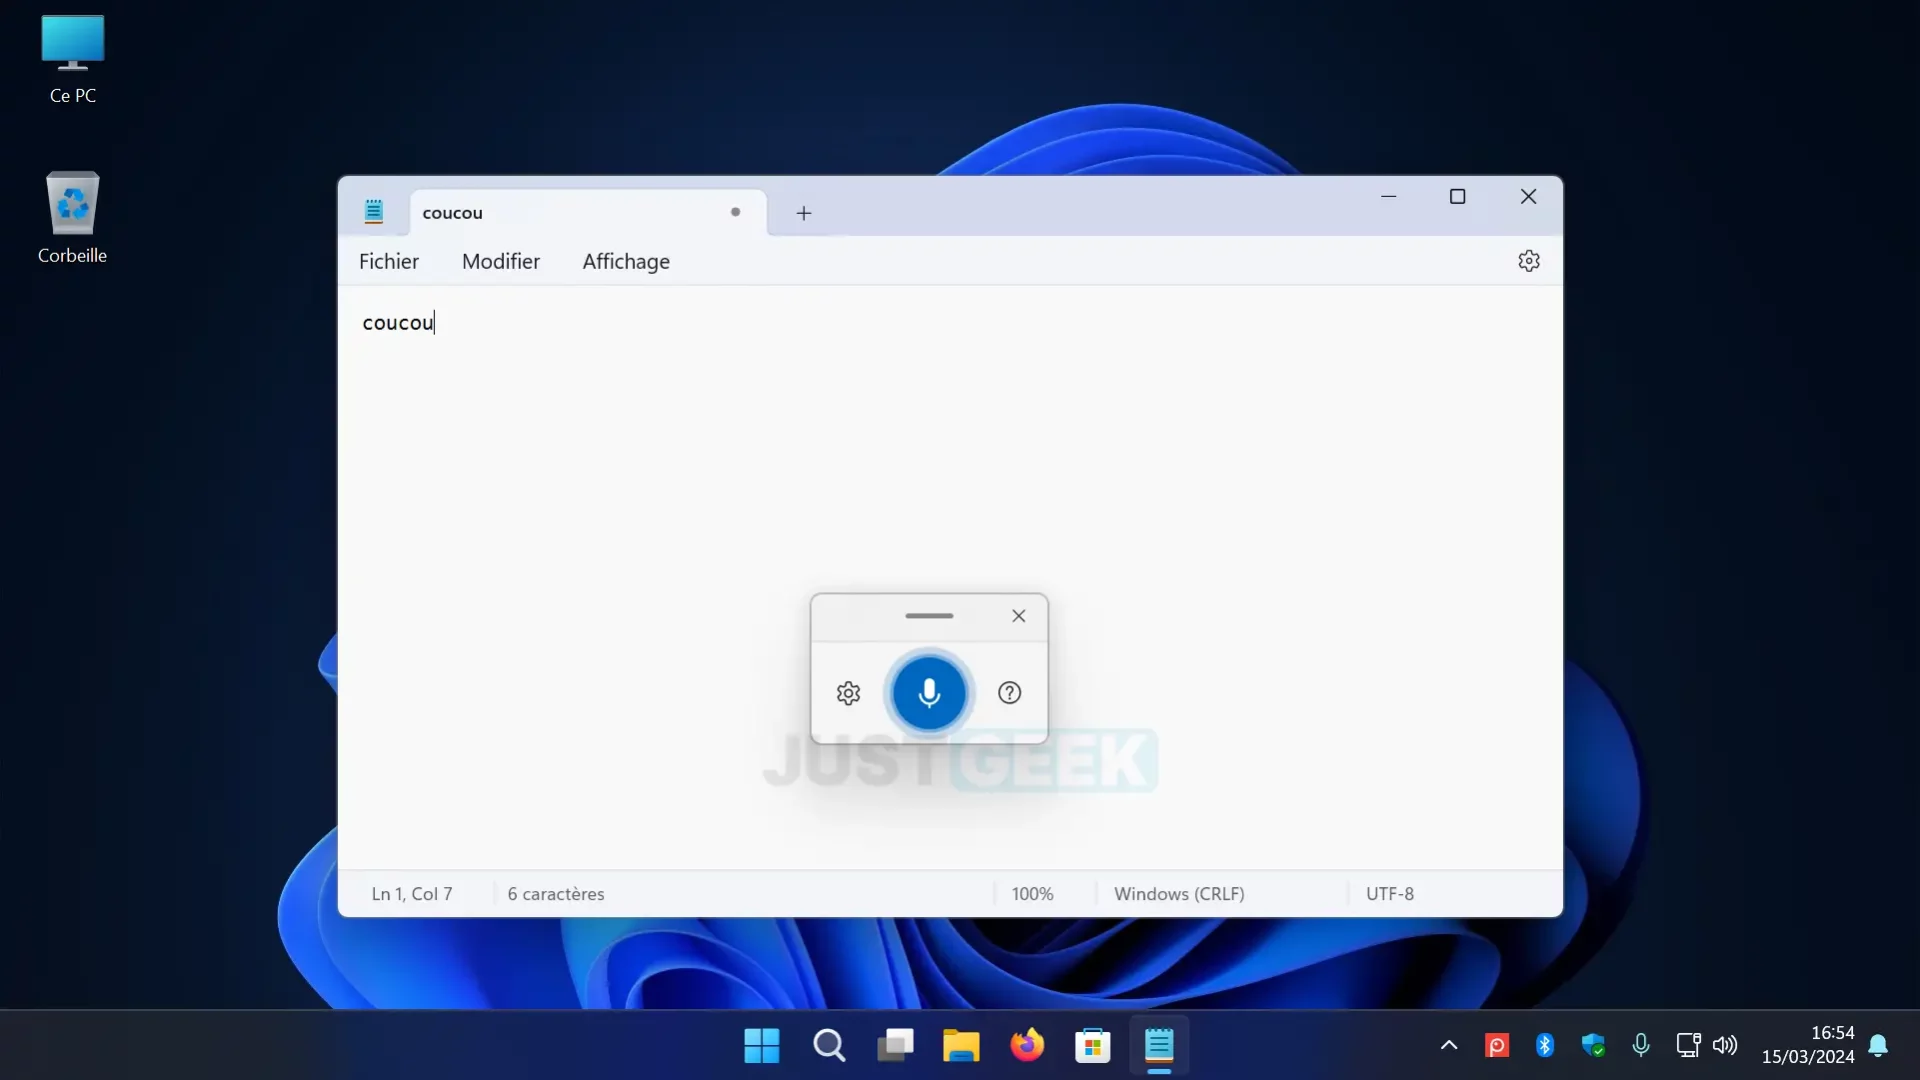The height and width of the screenshot is (1080, 1920).
Task: Click the Bluetooth tray icon
Action: 1545,1046
